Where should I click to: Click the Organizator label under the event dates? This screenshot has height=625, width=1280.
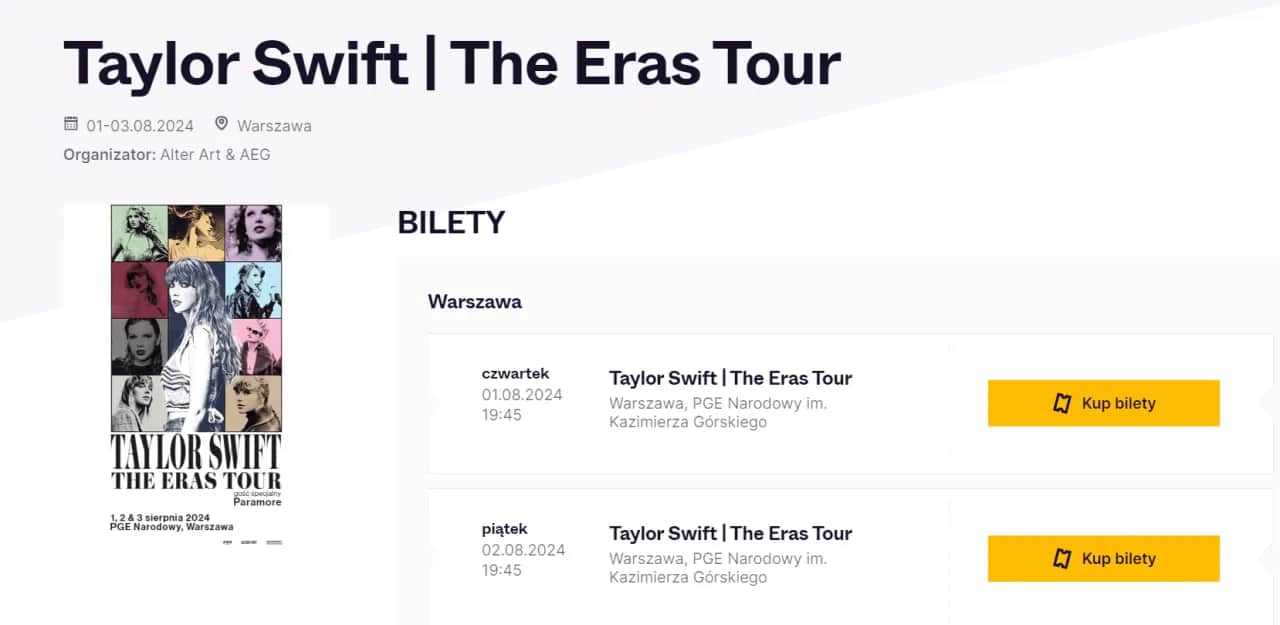110,155
